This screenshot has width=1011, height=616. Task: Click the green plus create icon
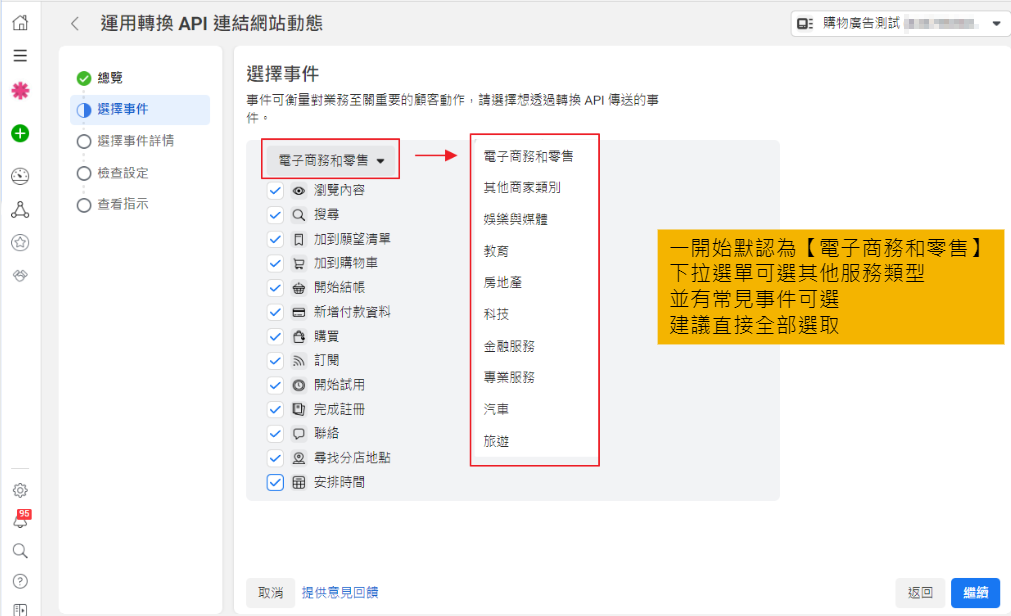tap(20, 133)
